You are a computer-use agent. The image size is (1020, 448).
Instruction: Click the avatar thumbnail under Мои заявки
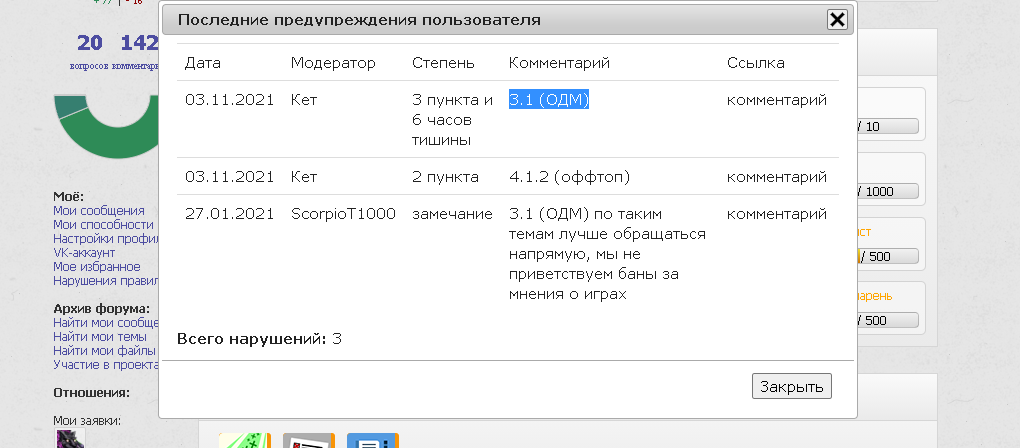tap(70, 439)
